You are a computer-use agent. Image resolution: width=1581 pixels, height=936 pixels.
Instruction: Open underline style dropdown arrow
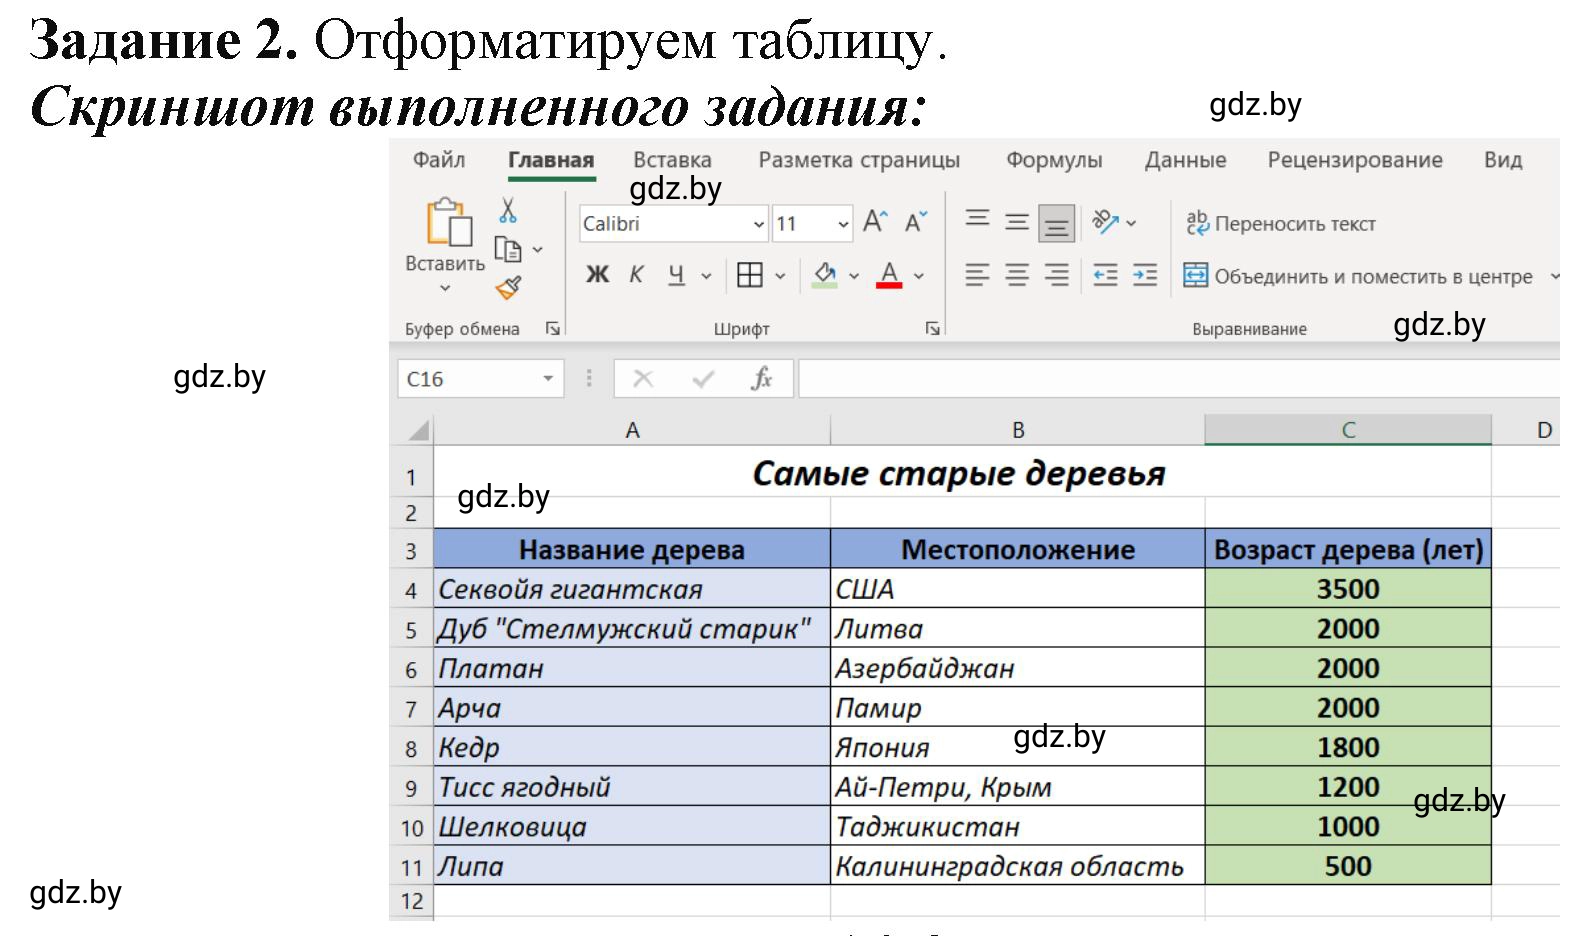706,276
